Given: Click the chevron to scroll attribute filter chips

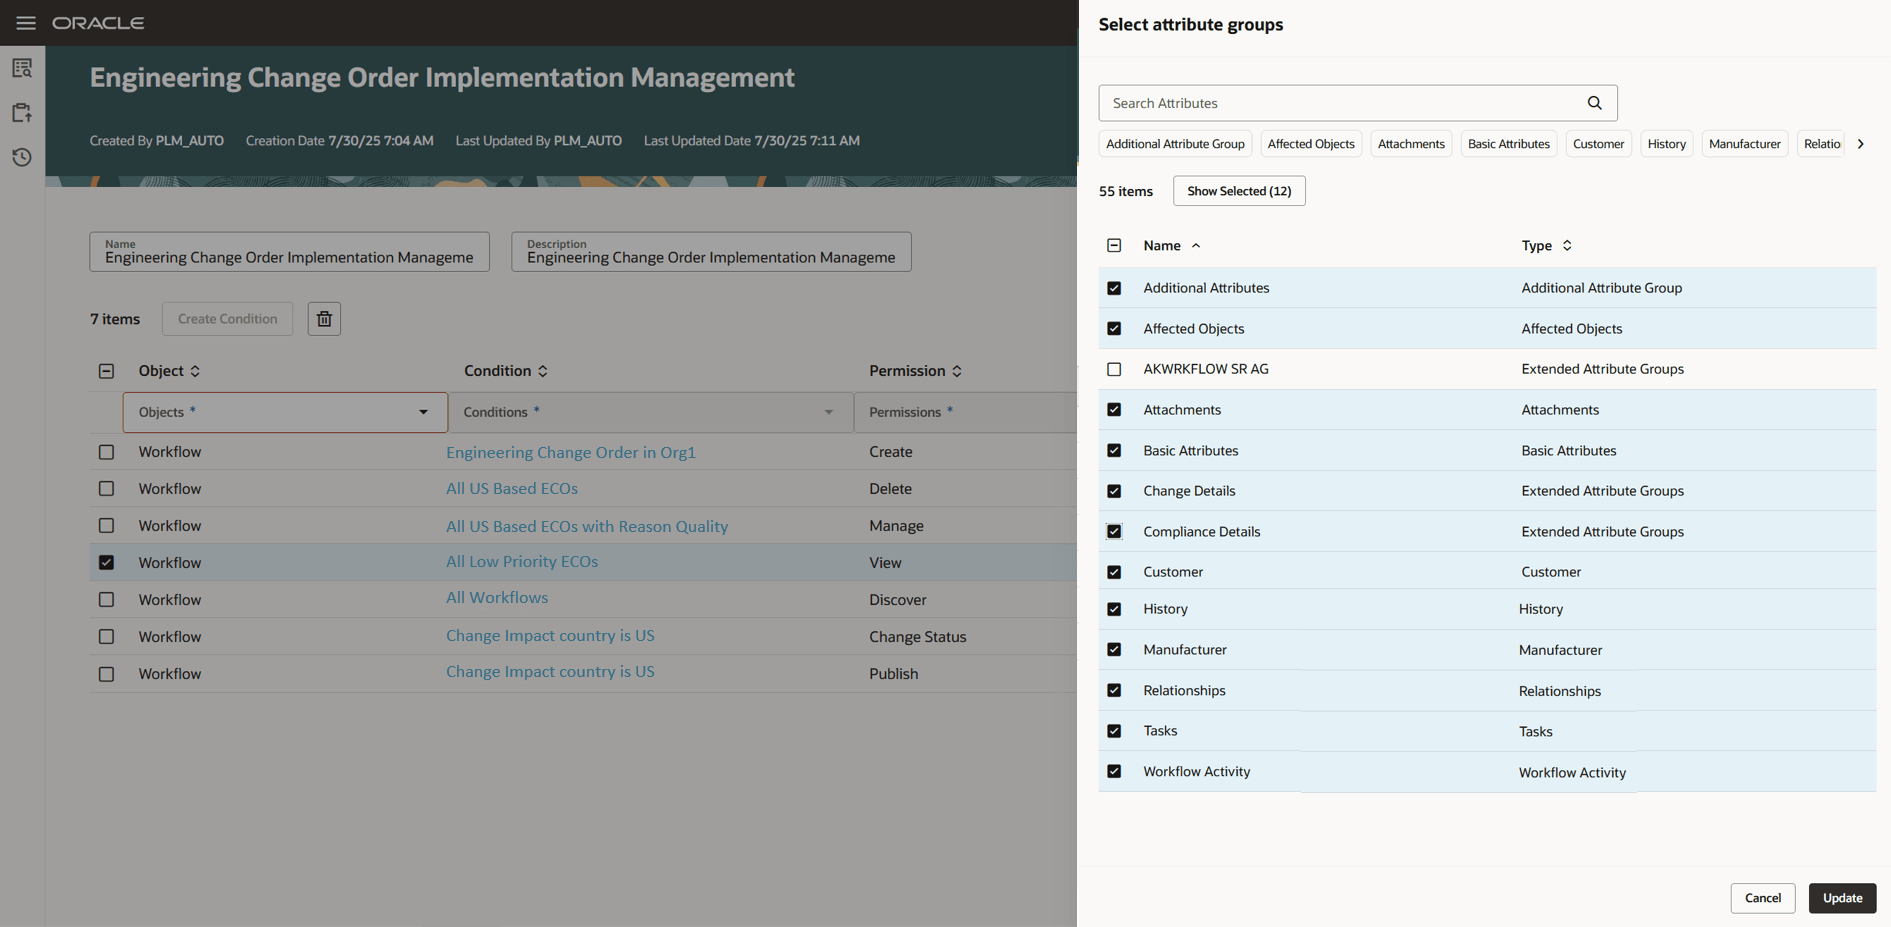Looking at the screenshot, I should [1861, 143].
